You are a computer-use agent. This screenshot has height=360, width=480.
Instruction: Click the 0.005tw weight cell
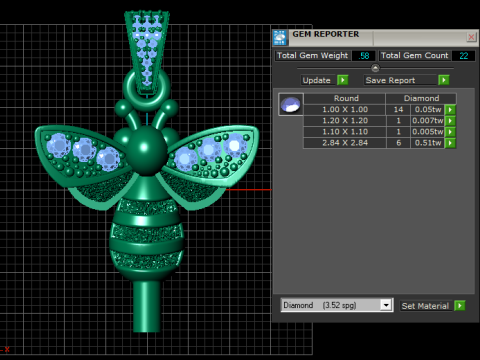pyautogui.click(x=428, y=132)
